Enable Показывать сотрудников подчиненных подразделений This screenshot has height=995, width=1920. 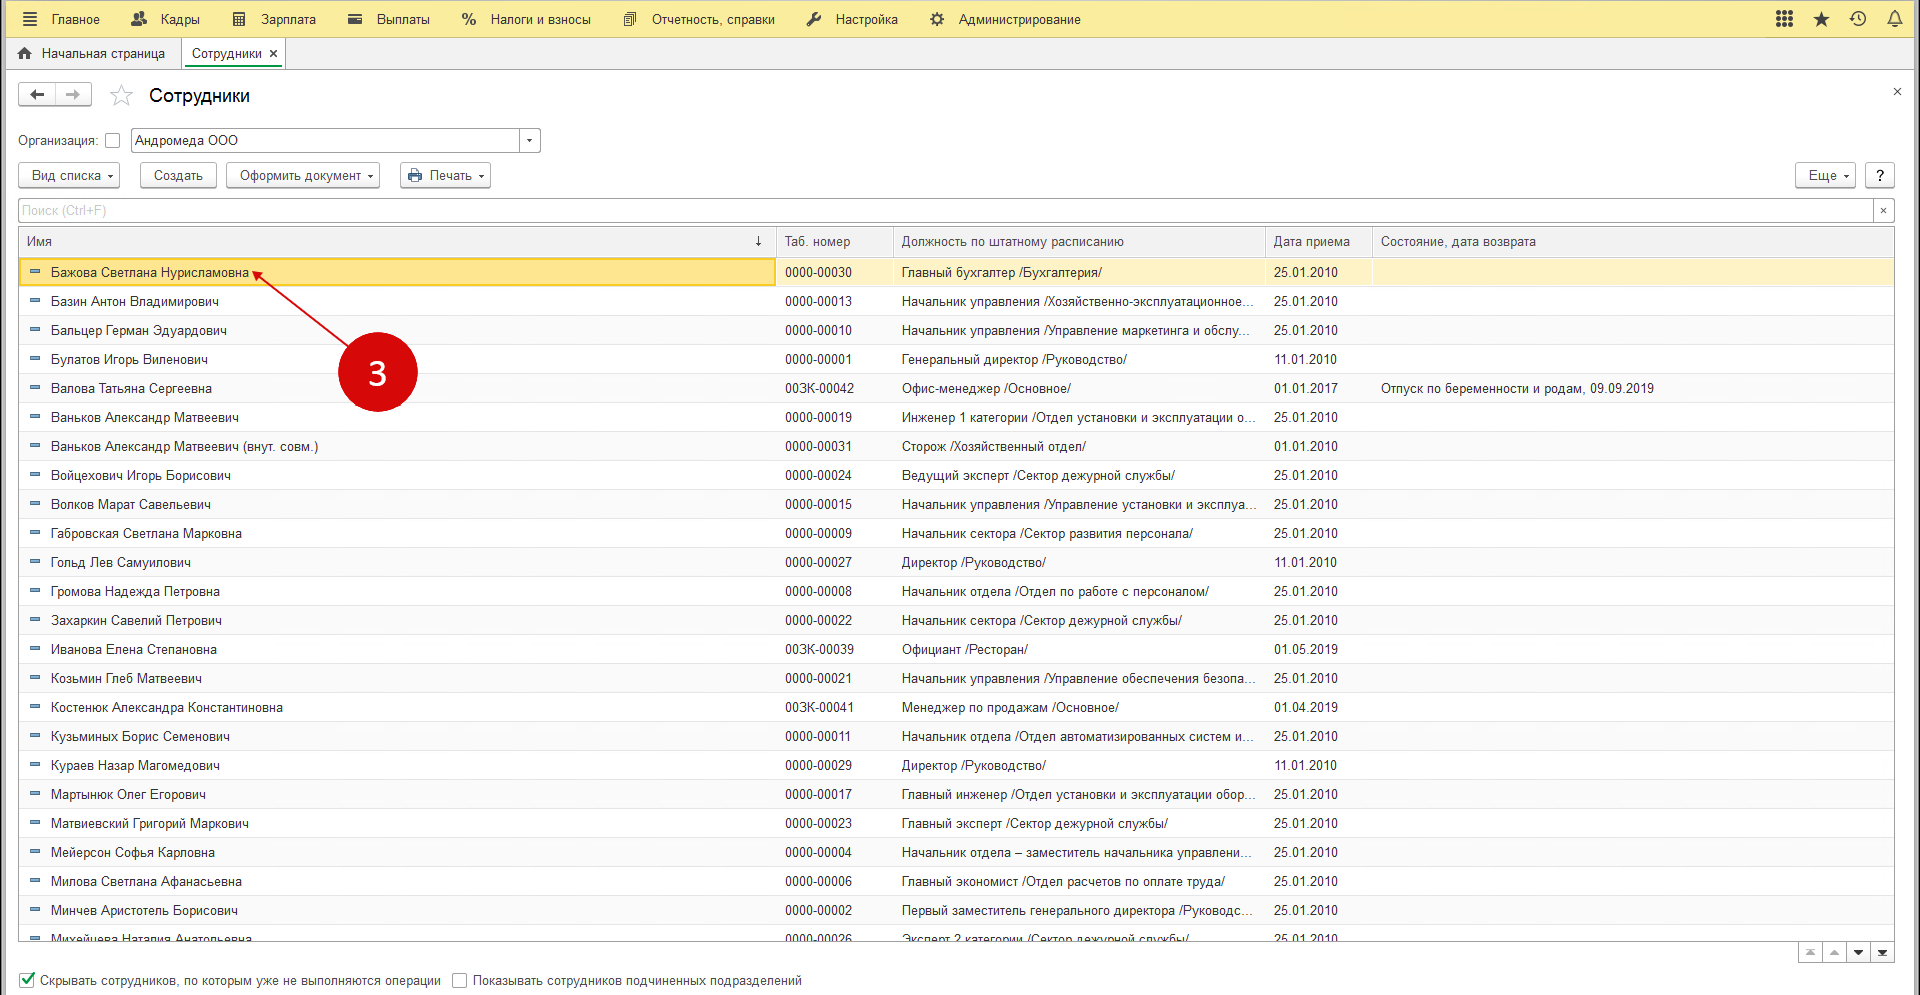460,981
